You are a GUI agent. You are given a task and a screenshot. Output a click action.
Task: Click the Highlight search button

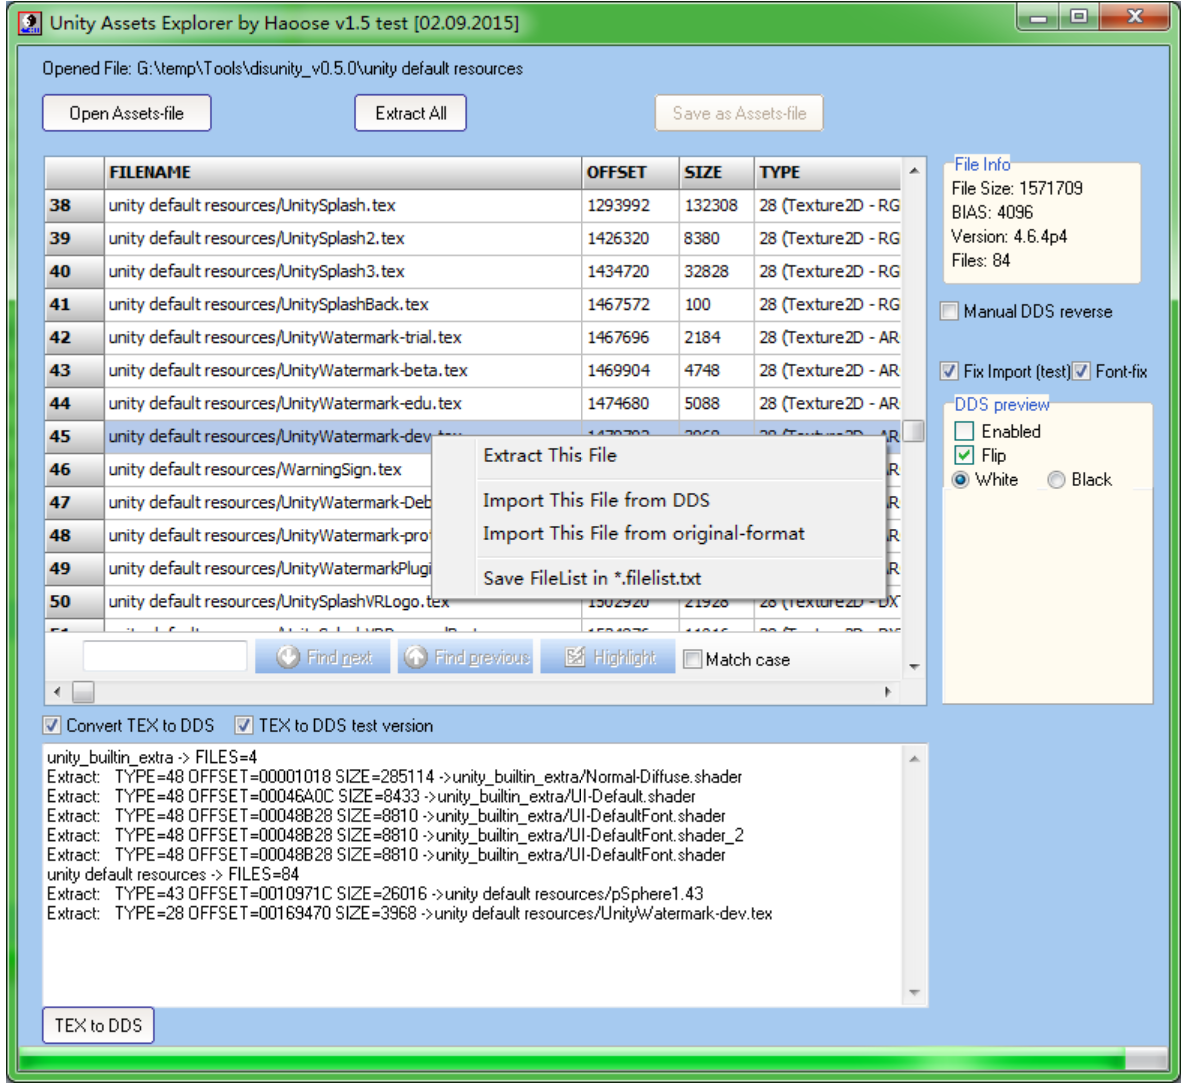pos(608,657)
